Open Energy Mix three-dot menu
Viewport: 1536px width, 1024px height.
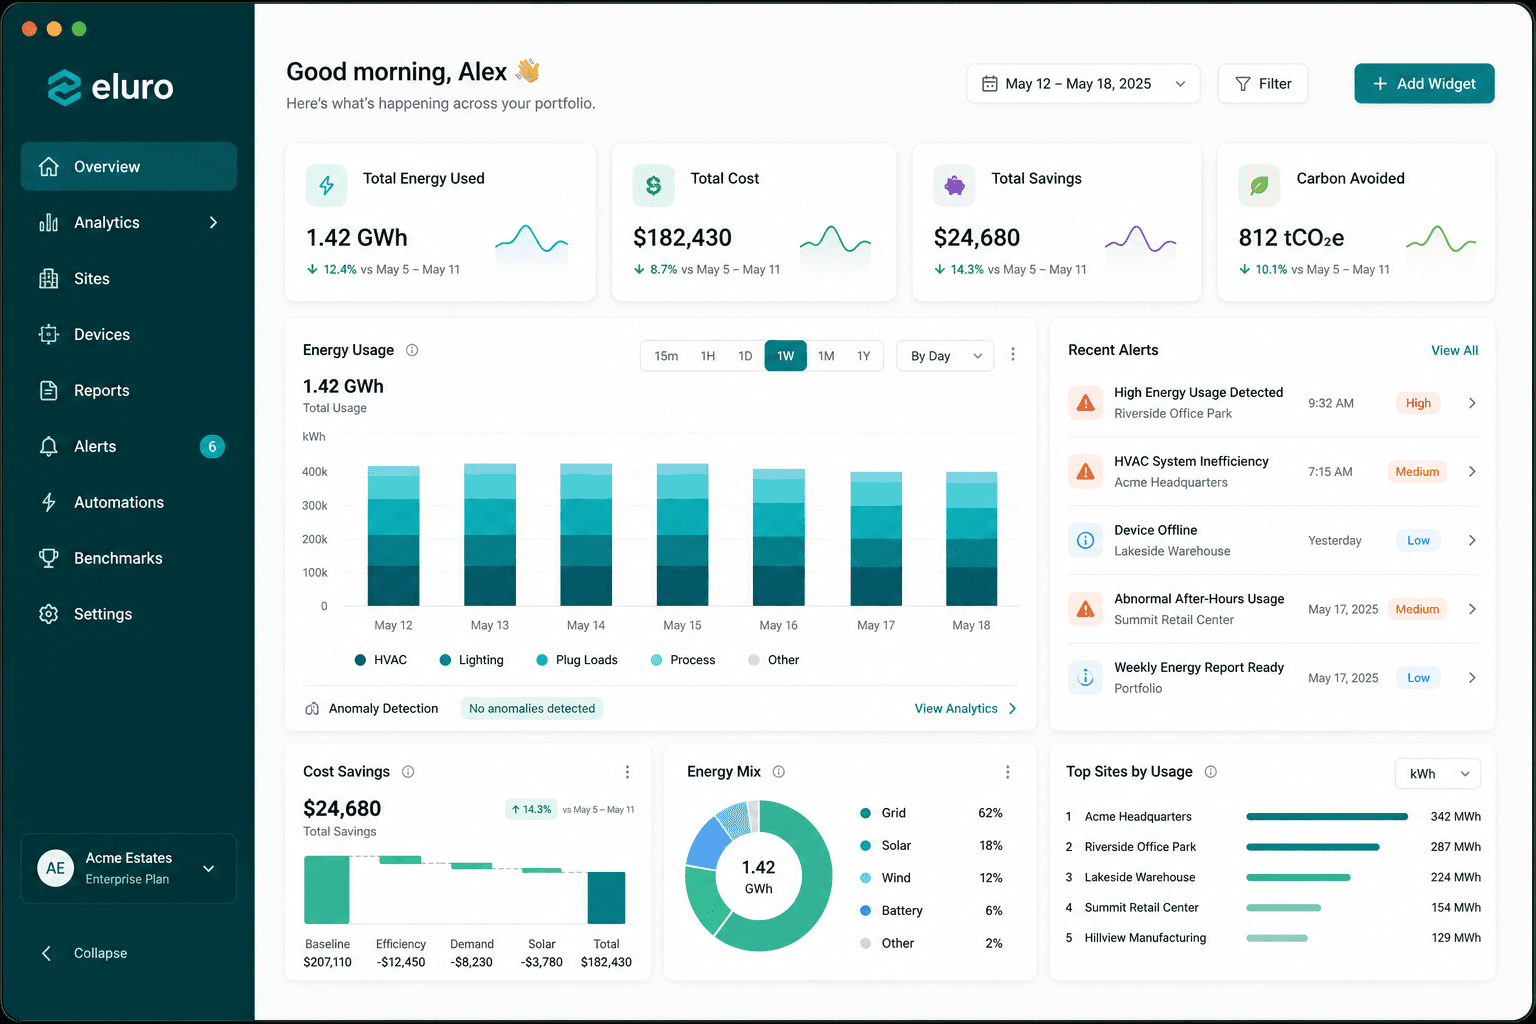coord(1007,772)
